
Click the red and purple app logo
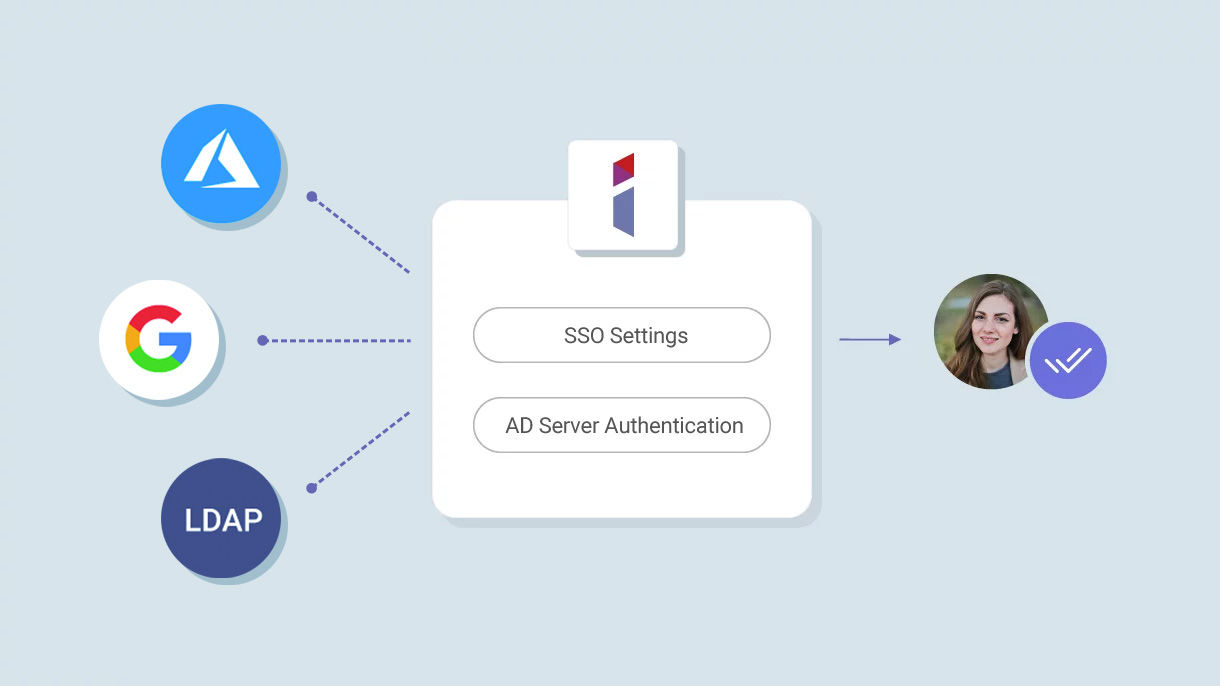coord(623,195)
